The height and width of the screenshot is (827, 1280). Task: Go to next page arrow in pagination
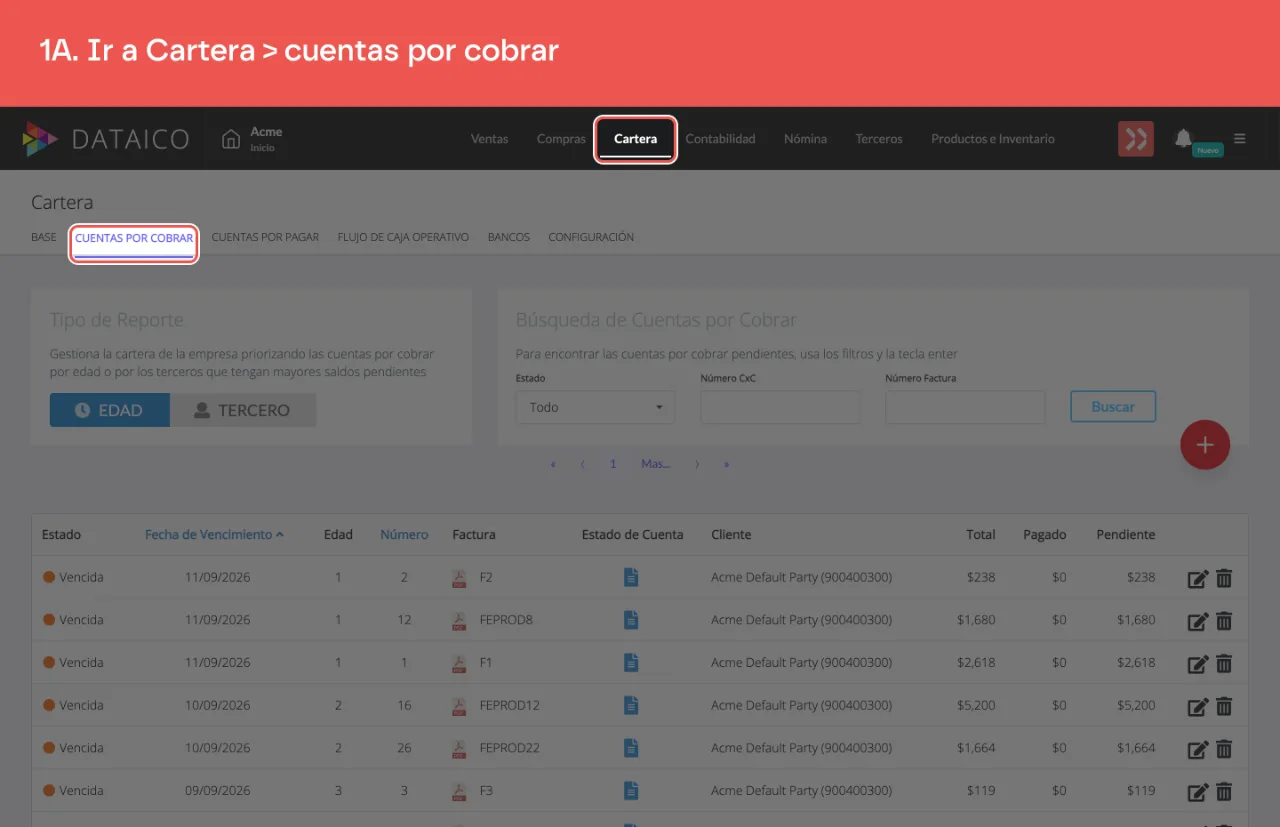pyautogui.click(x=697, y=464)
